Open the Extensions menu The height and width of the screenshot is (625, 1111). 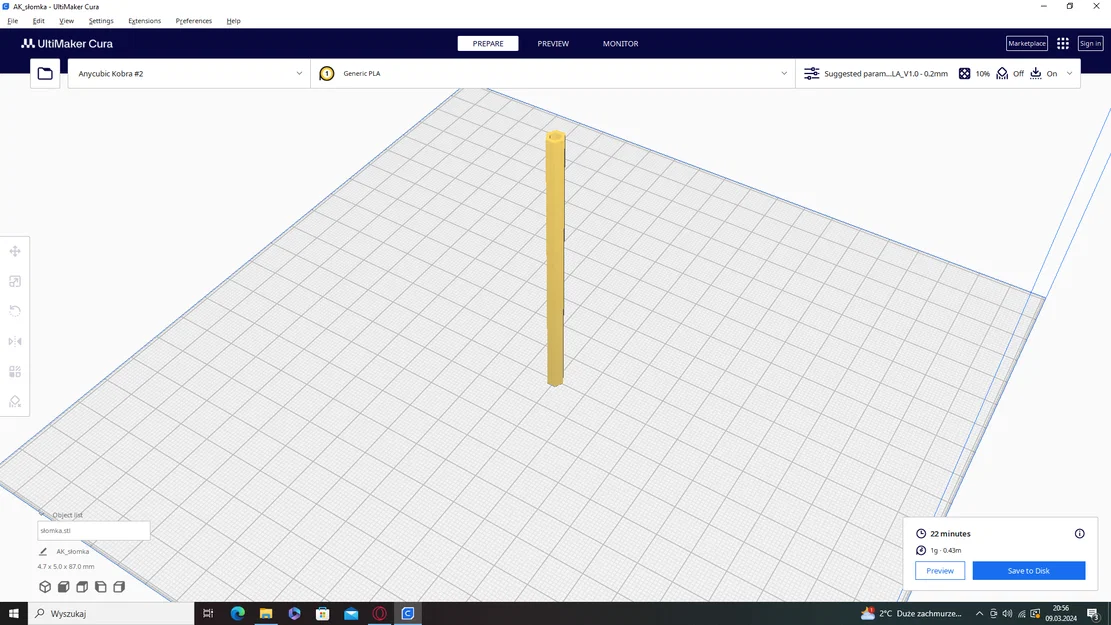click(x=145, y=21)
